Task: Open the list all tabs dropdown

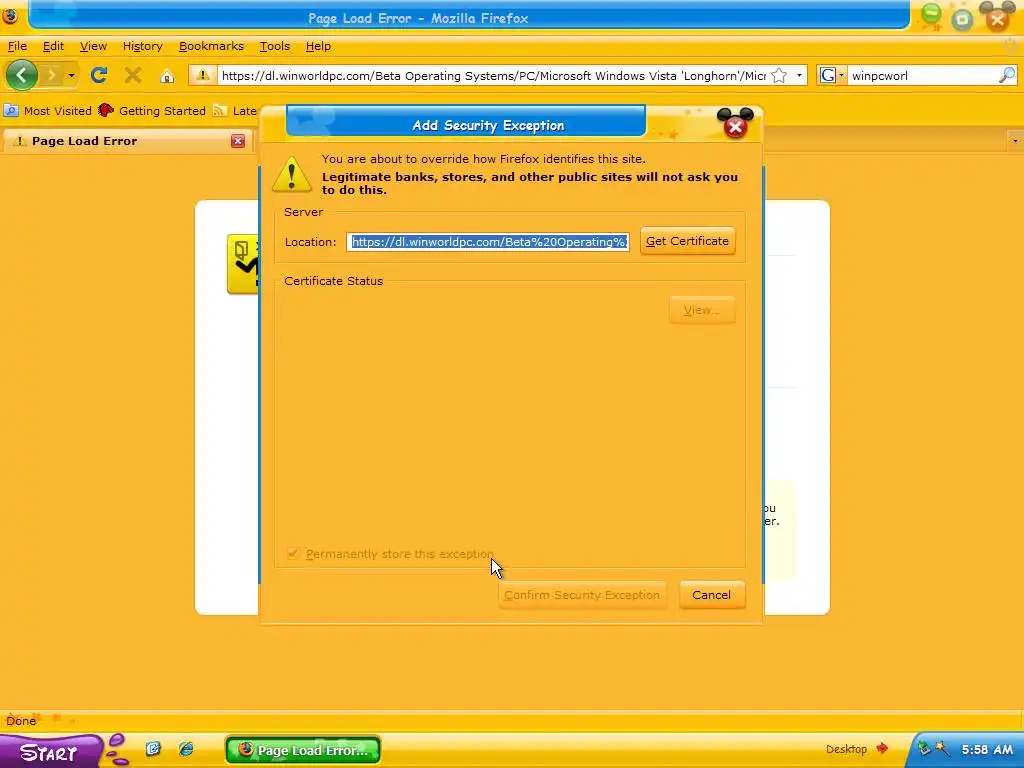Action: click(1014, 141)
